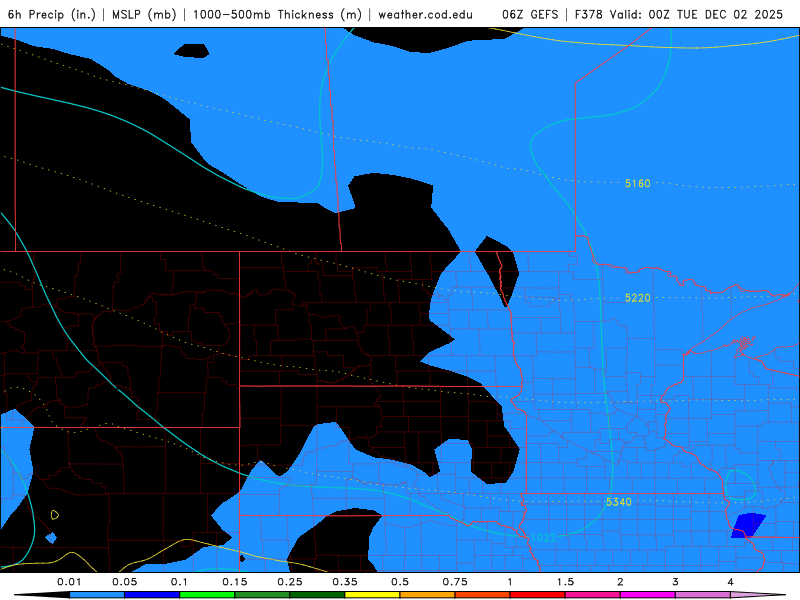The height and width of the screenshot is (600, 800).
Task: Click the 1022 isobar pressure label
Action: tap(543, 538)
